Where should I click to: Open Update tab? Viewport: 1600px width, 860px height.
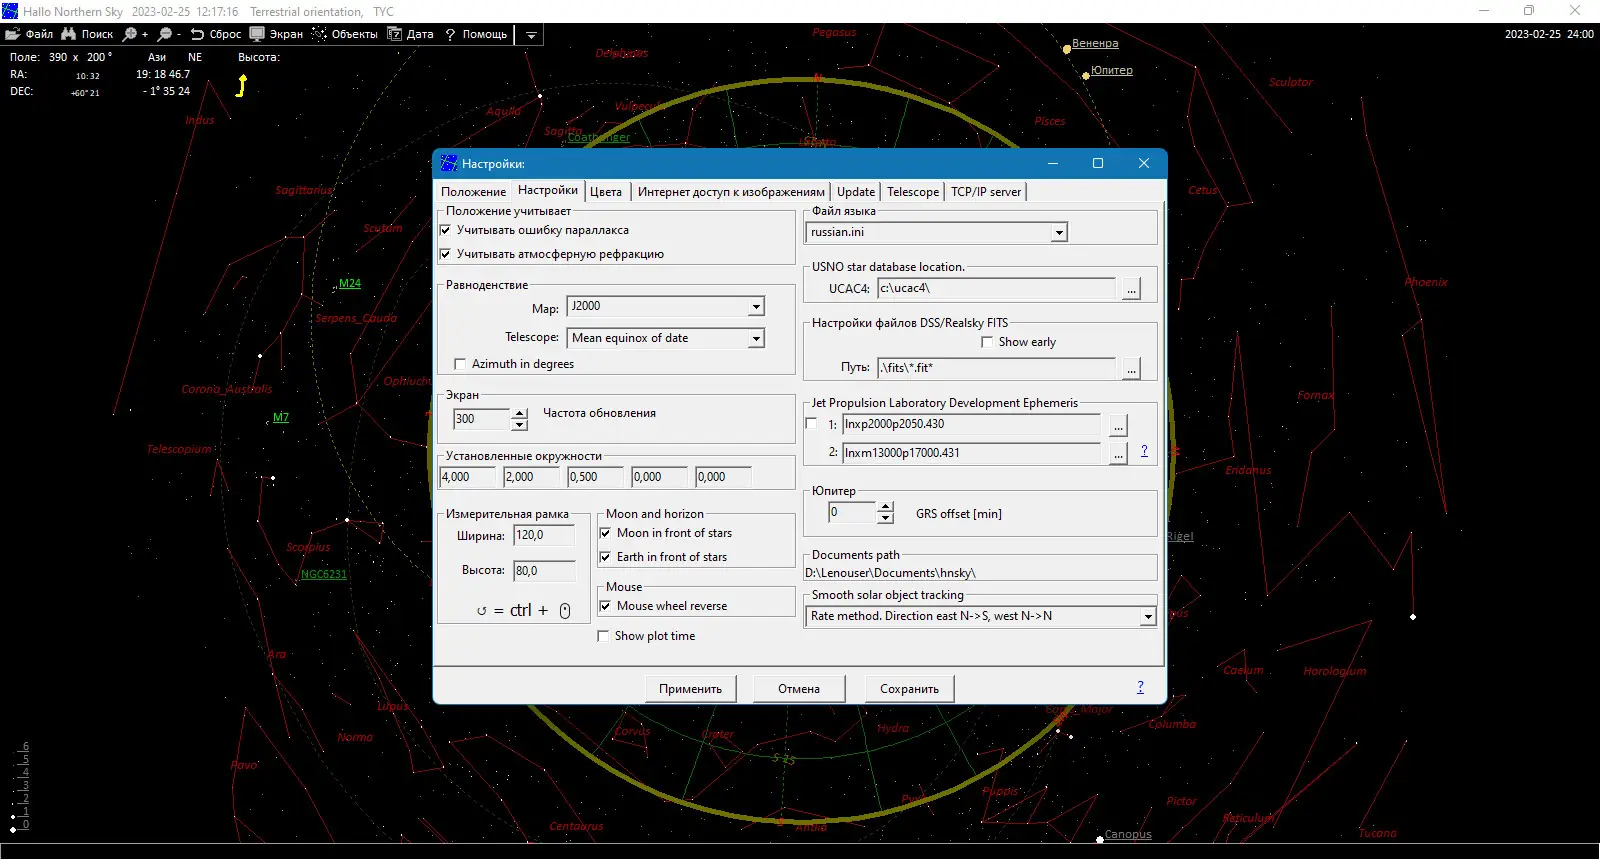856,192
